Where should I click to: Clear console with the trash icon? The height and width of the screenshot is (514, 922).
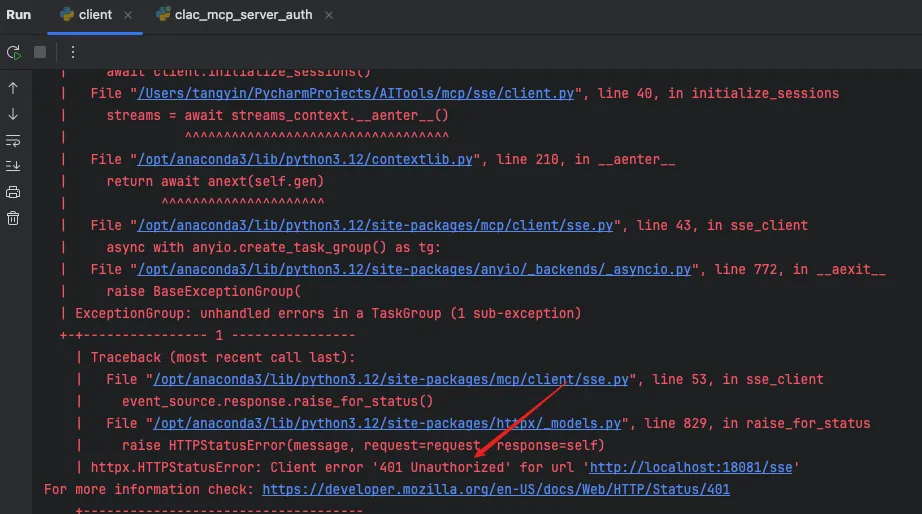click(13, 218)
